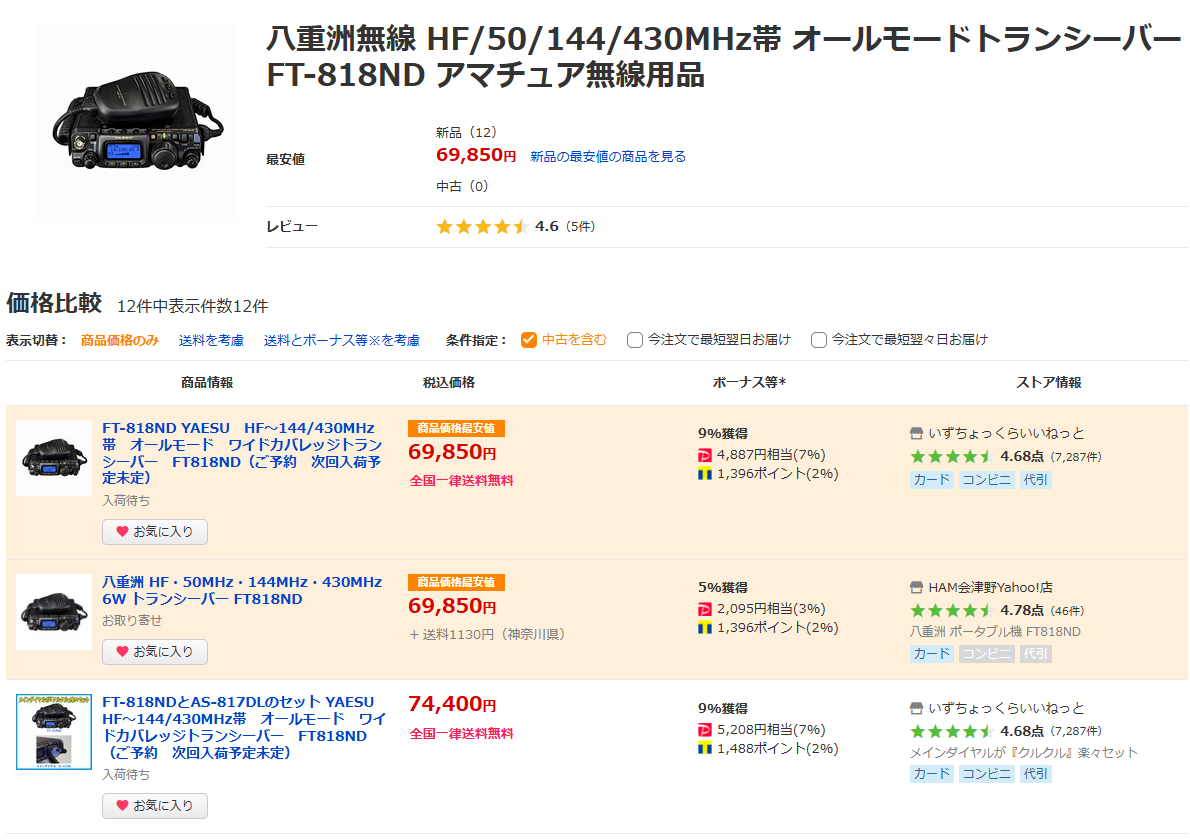
Task: Click PayPay icon next to 2,095円相当
Action: (x=704, y=609)
